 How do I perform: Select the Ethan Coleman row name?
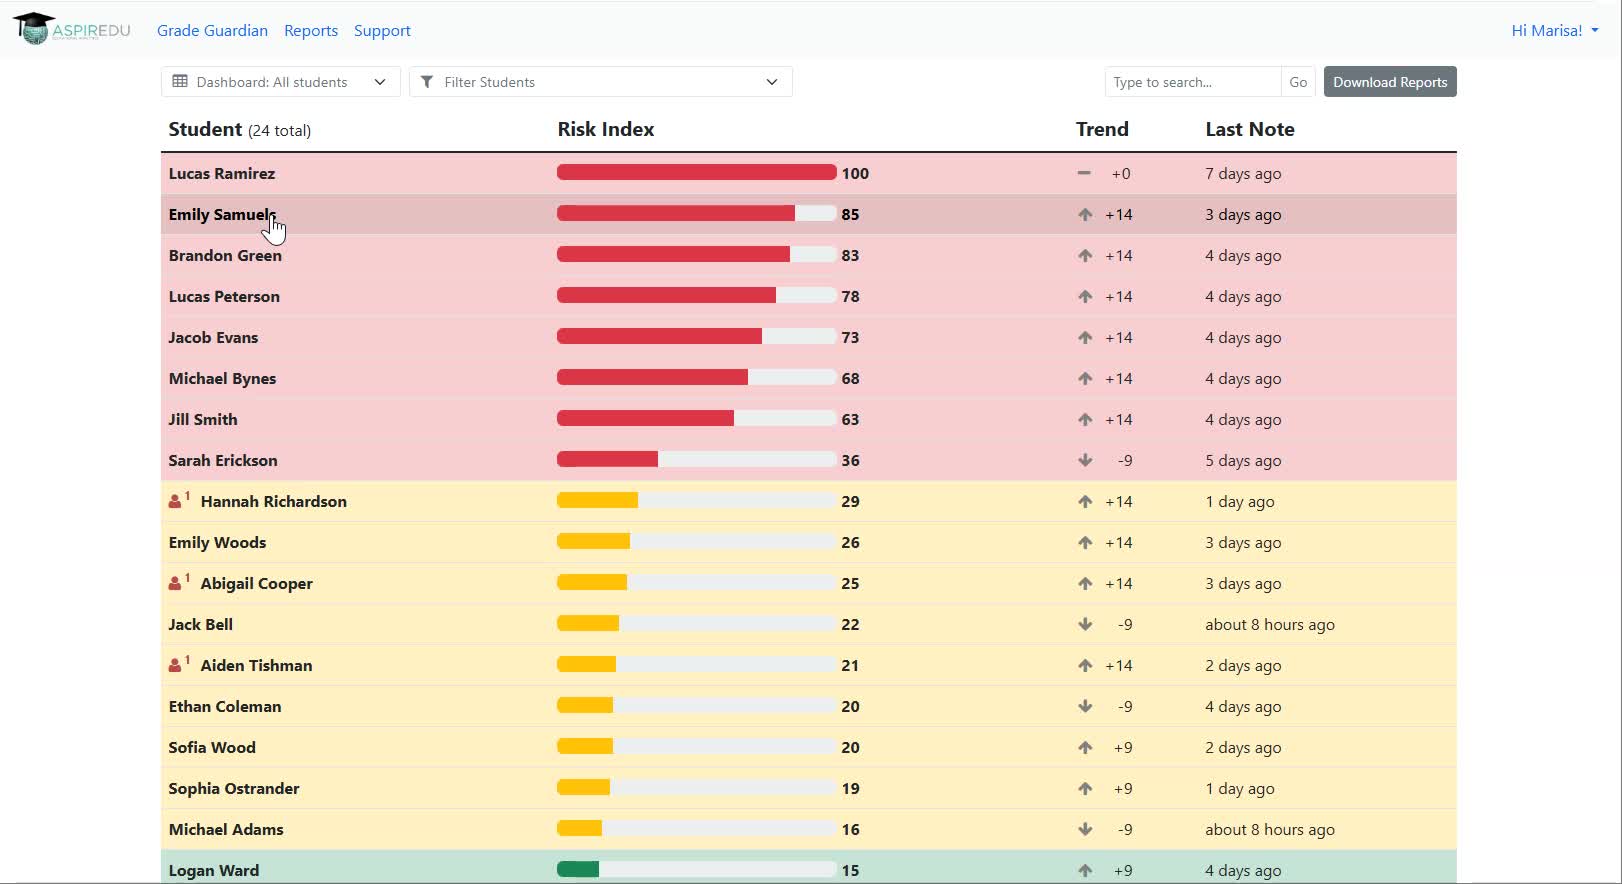point(225,706)
